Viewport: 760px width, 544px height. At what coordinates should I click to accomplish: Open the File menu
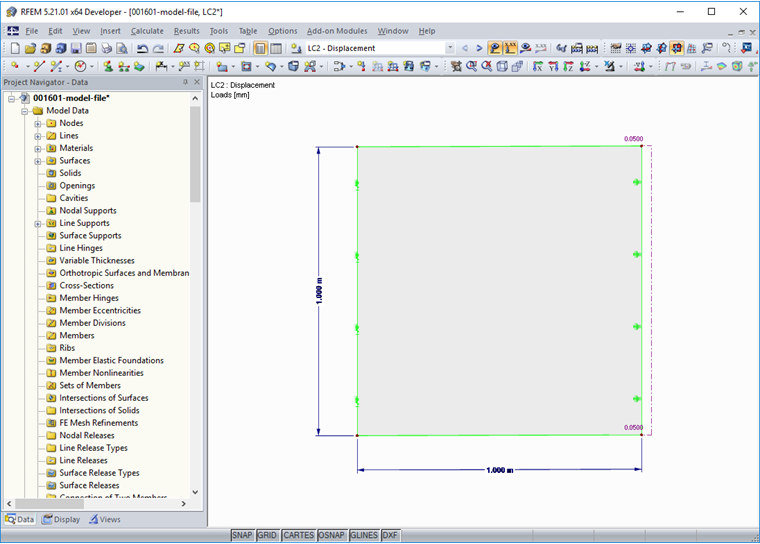pyautogui.click(x=32, y=31)
